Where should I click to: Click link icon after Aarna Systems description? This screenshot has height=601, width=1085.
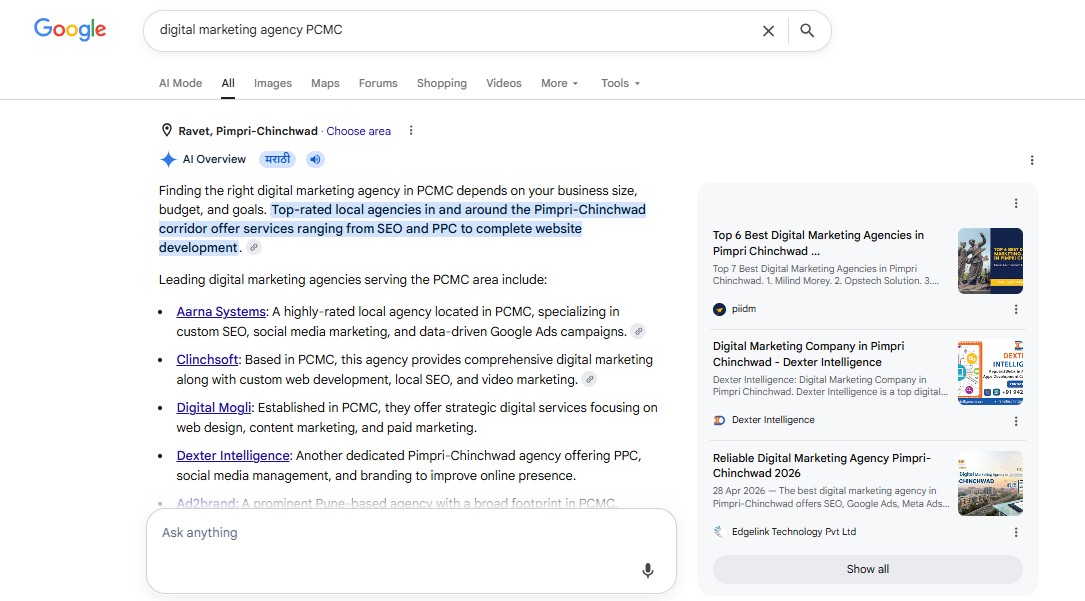tap(639, 331)
